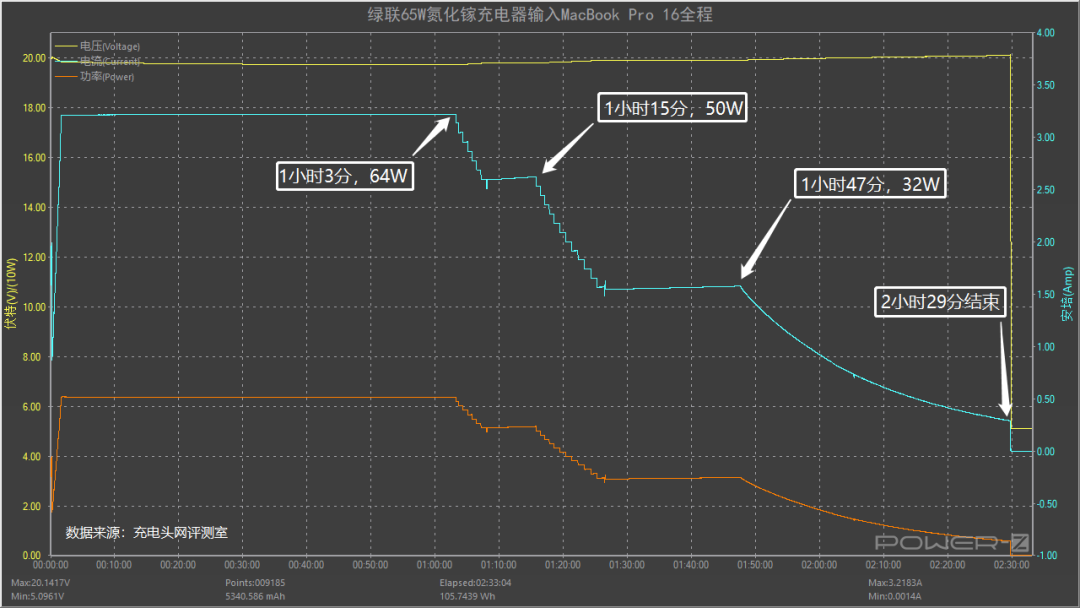Click the 00:00:00 time axis label
The height and width of the screenshot is (608, 1080).
coord(50,565)
